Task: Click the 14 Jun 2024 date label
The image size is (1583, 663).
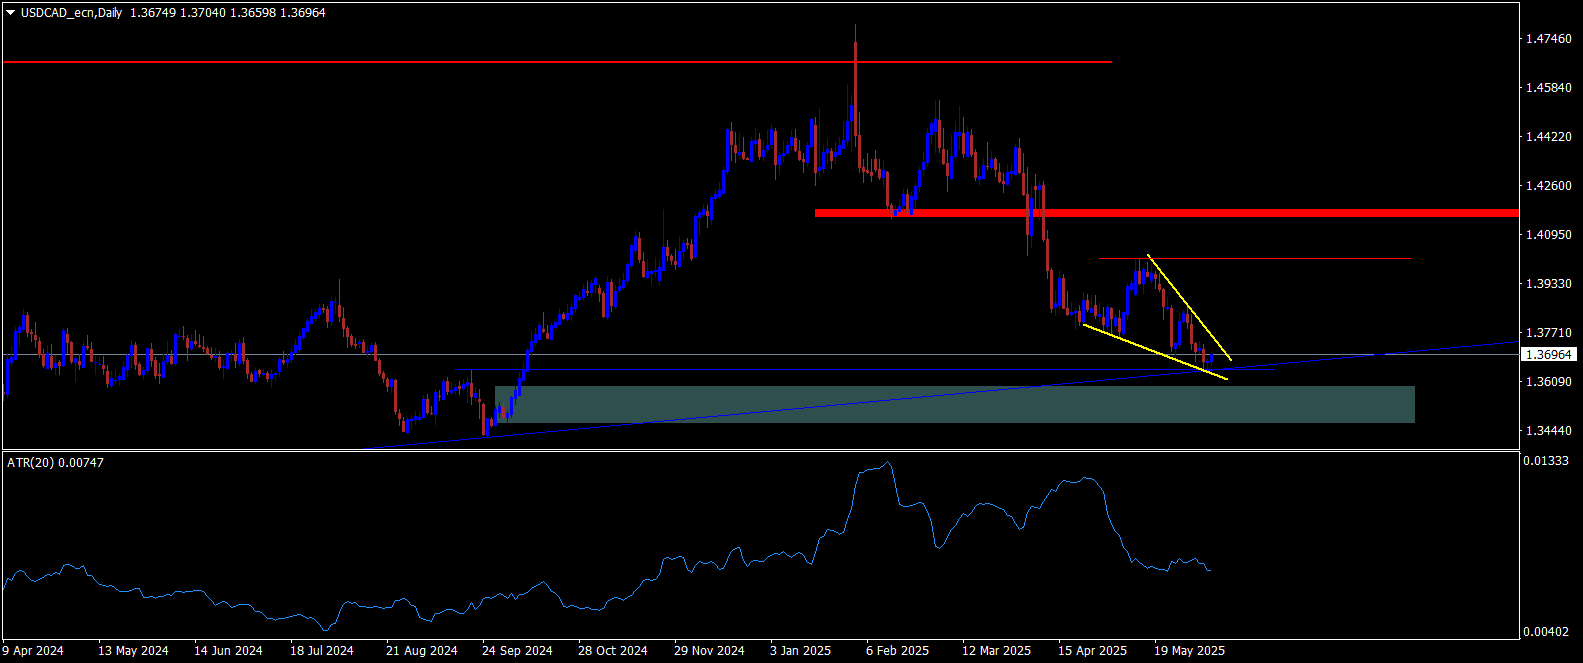Action: [x=228, y=651]
